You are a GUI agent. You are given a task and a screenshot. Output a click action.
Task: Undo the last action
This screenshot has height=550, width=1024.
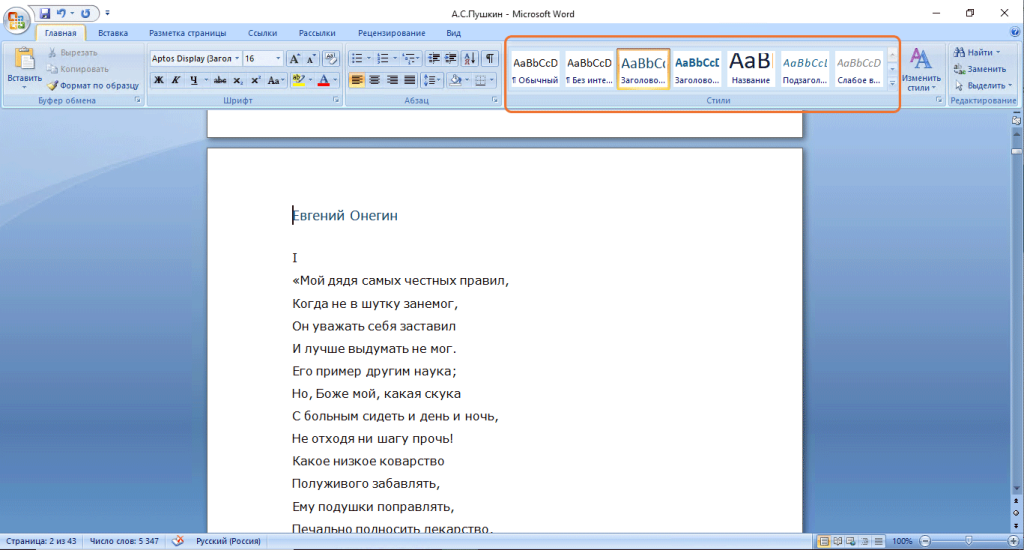pos(61,13)
